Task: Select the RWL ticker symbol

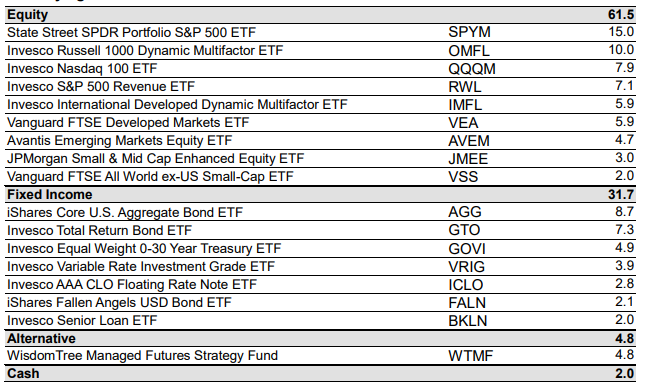Action: point(464,87)
